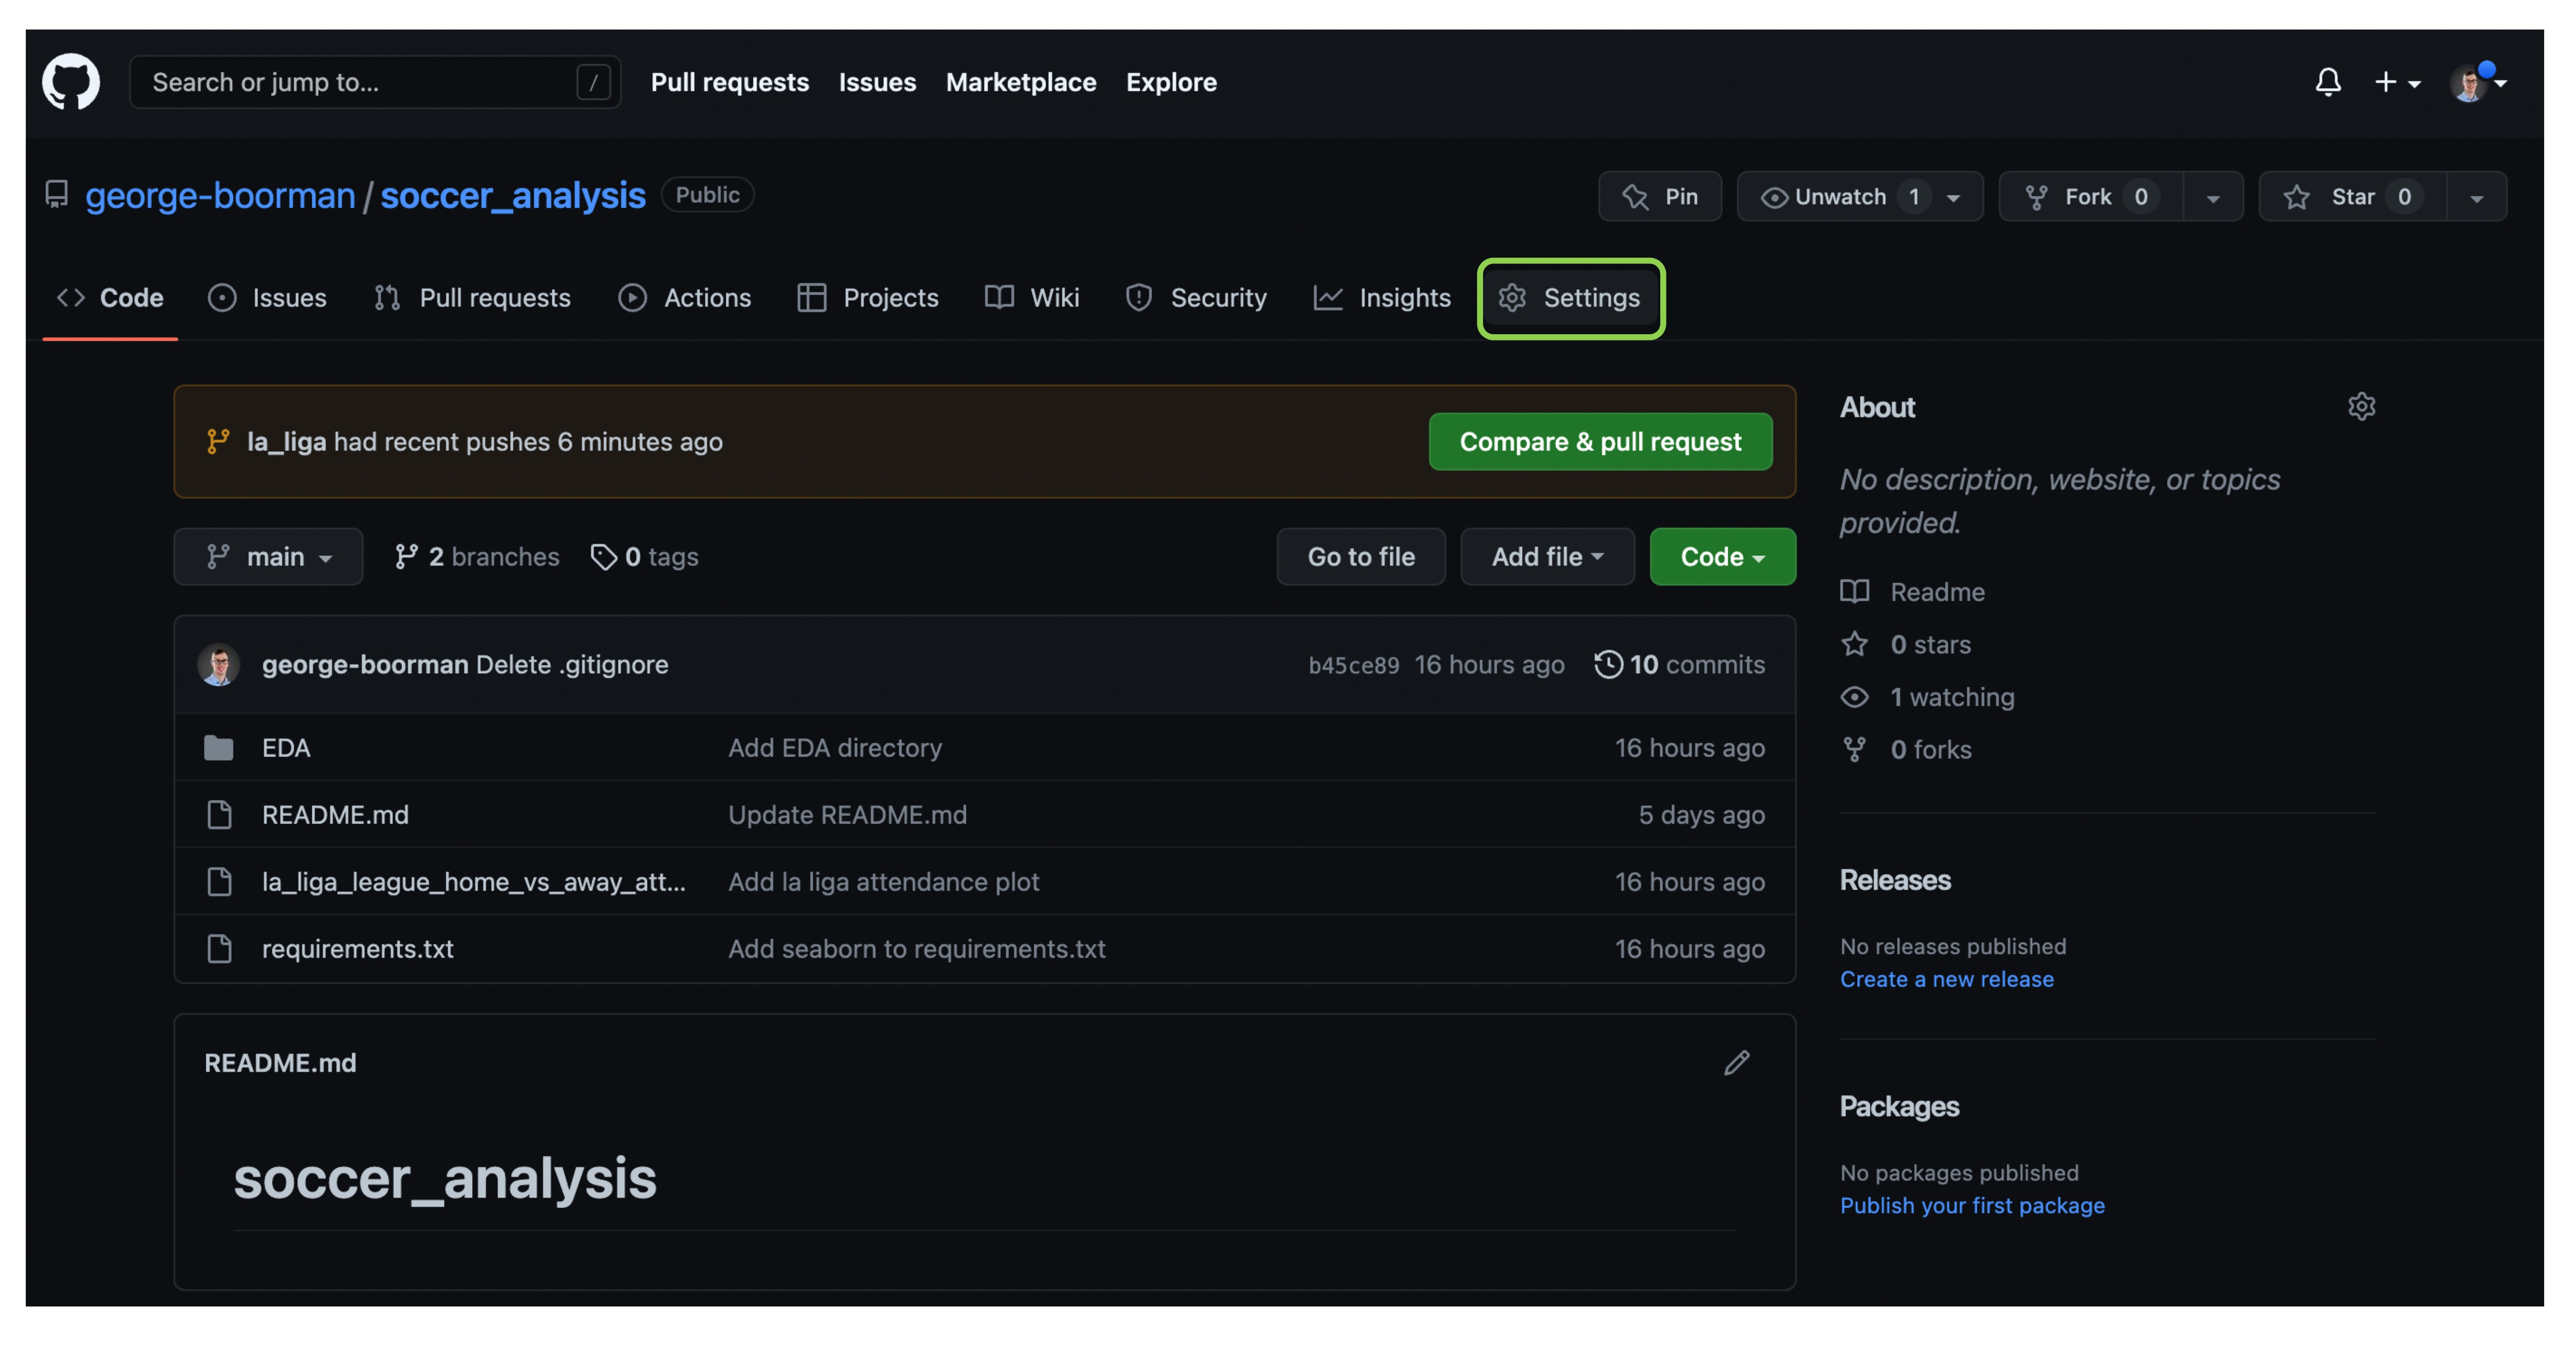Open the Wiki tab
This screenshot has height=1365, width=2576.
coord(1032,298)
